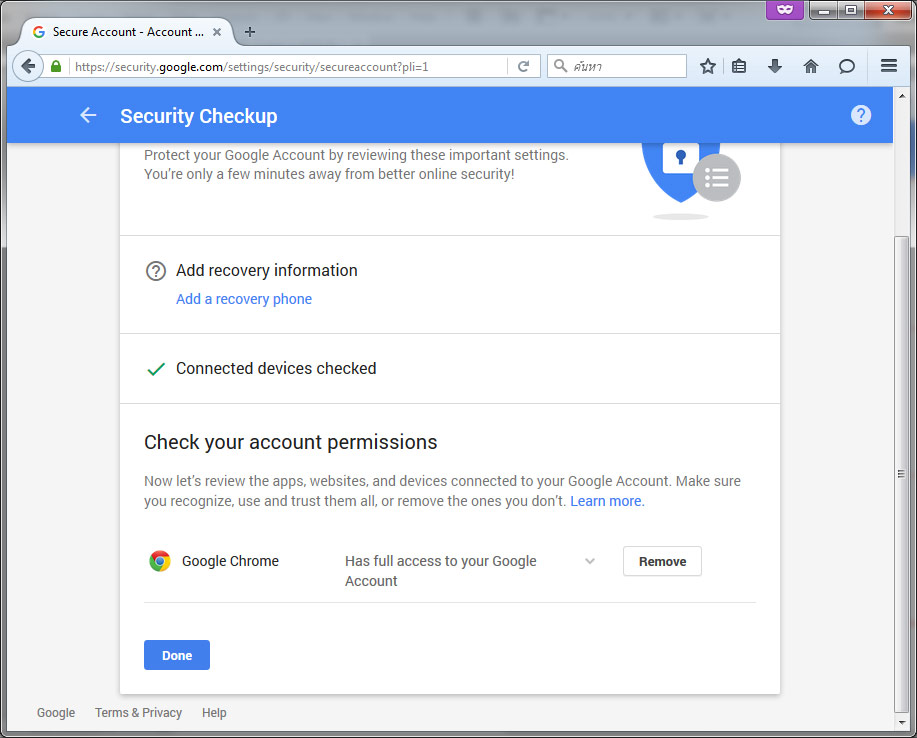Click the blue Done button
917x738 pixels.
(x=177, y=655)
